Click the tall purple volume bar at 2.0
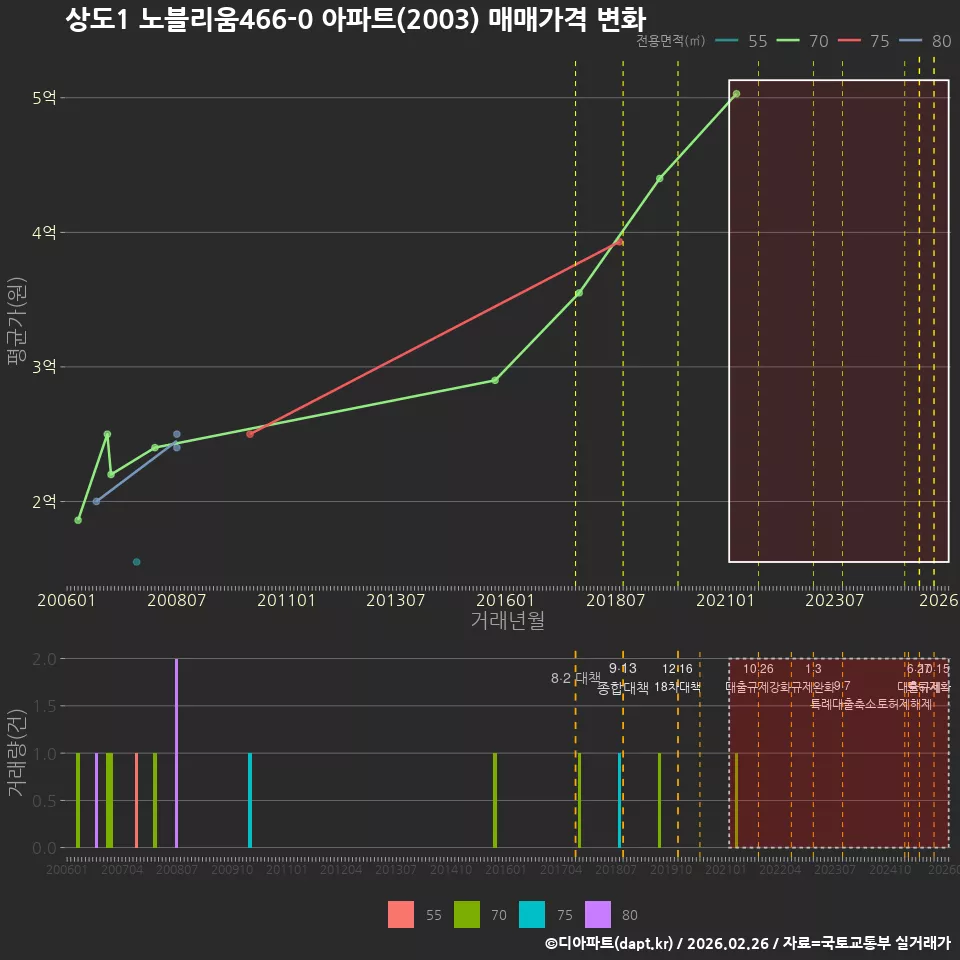This screenshot has height=960, width=960. pyautogui.click(x=176, y=753)
